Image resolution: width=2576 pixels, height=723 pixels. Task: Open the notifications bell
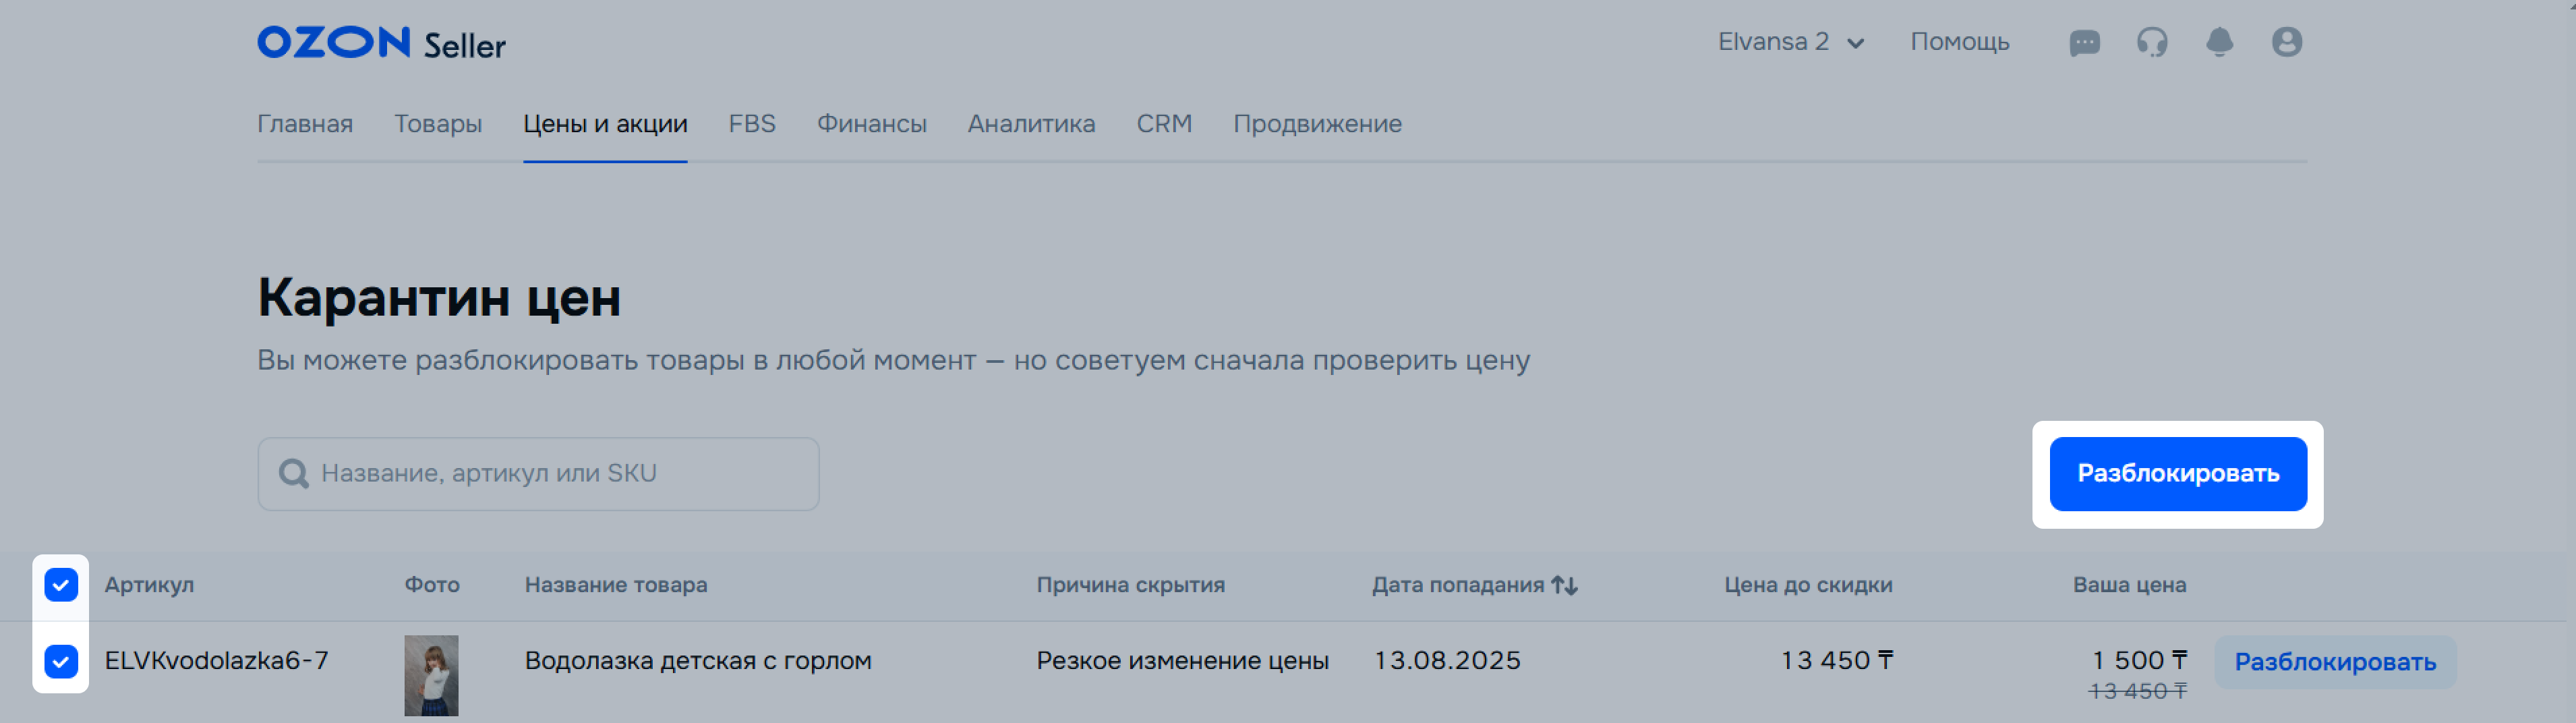[x=2219, y=42]
